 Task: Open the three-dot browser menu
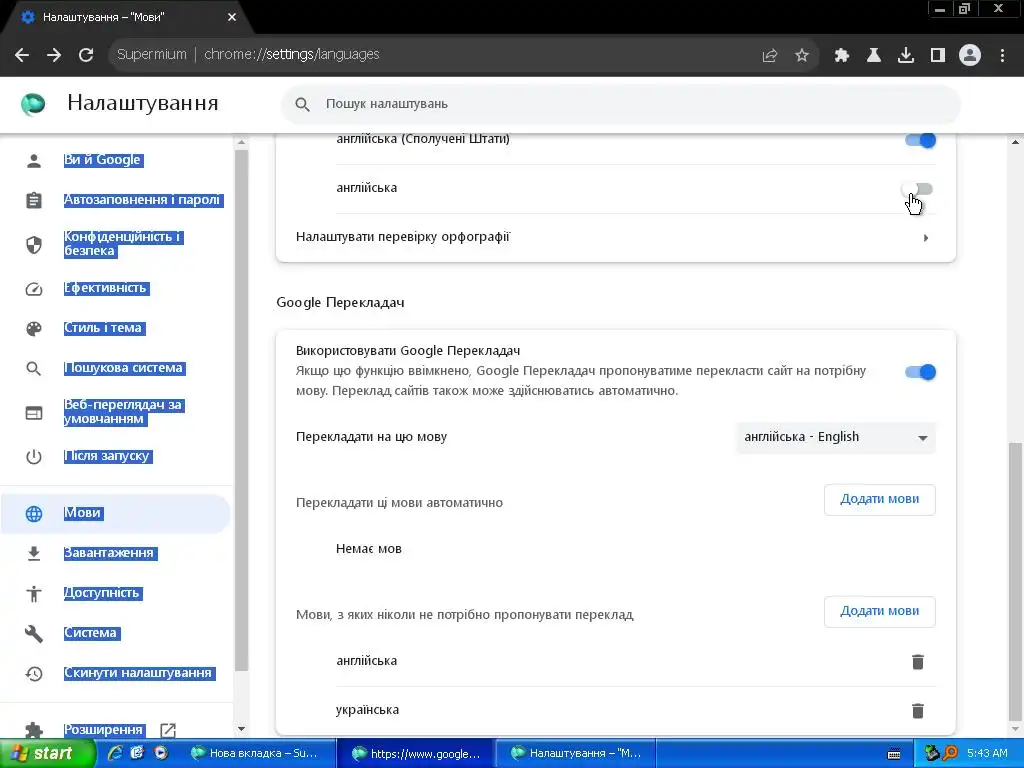1002,56
